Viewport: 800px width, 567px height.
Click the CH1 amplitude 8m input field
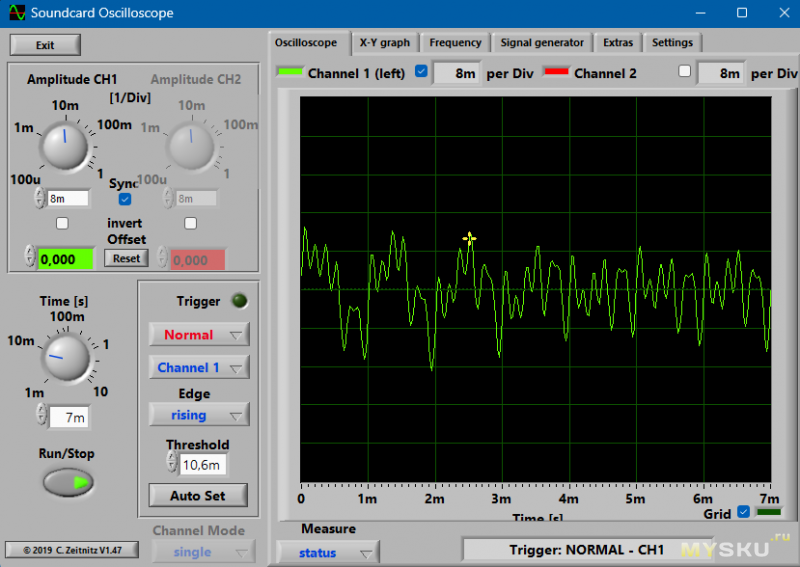coord(68,199)
